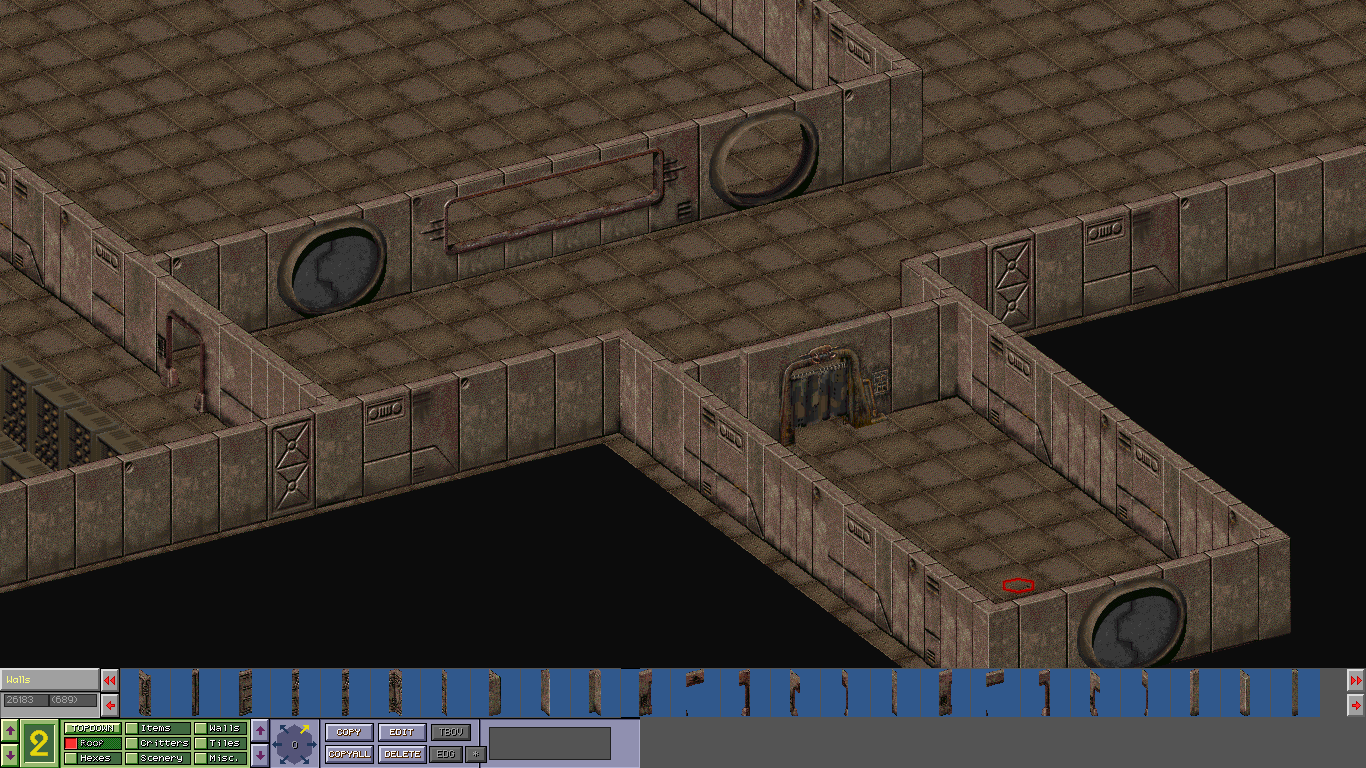The width and height of the screenshot is (1366, 768).
Task: Jump back fast with the double-left arrow
Action: pos(109,681)
